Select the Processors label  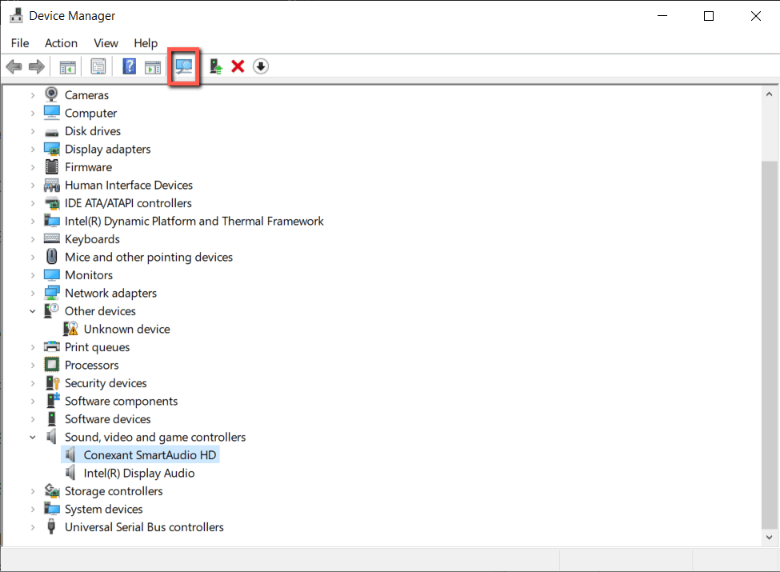[x=92, y=365]
